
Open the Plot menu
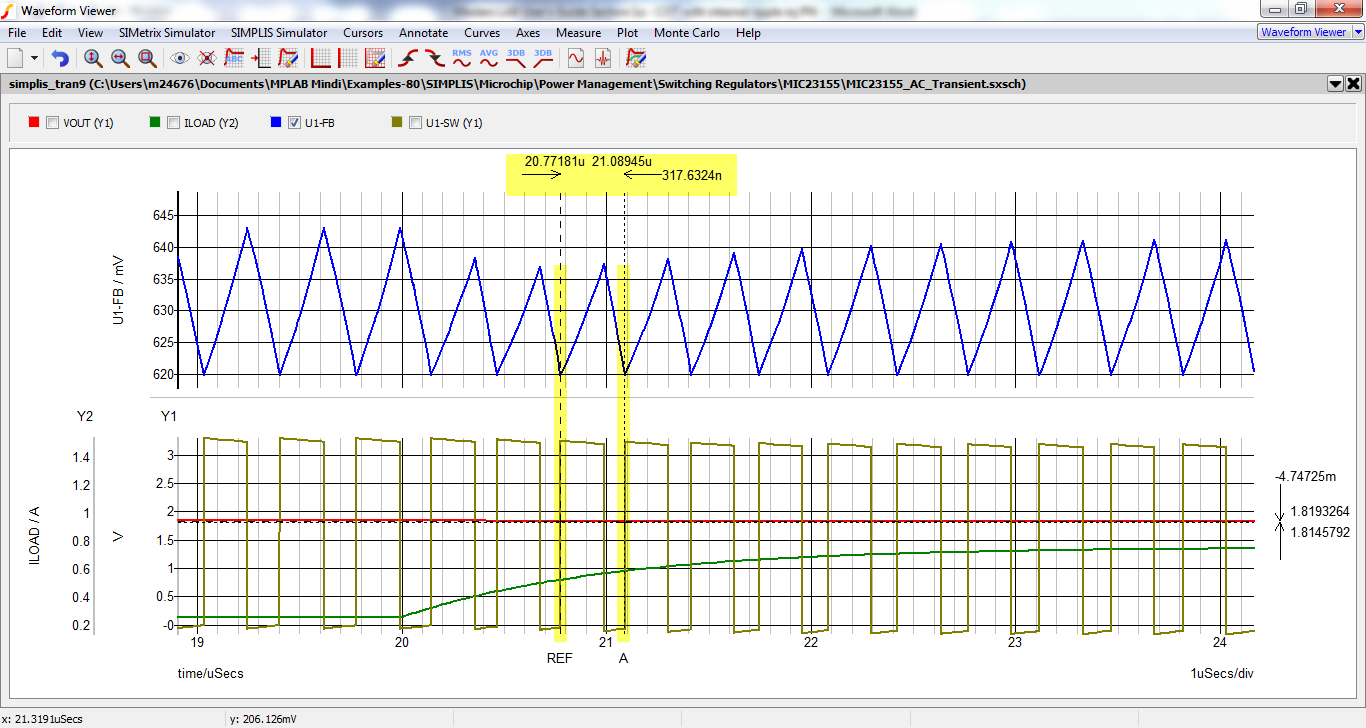(x=628, y=33)
